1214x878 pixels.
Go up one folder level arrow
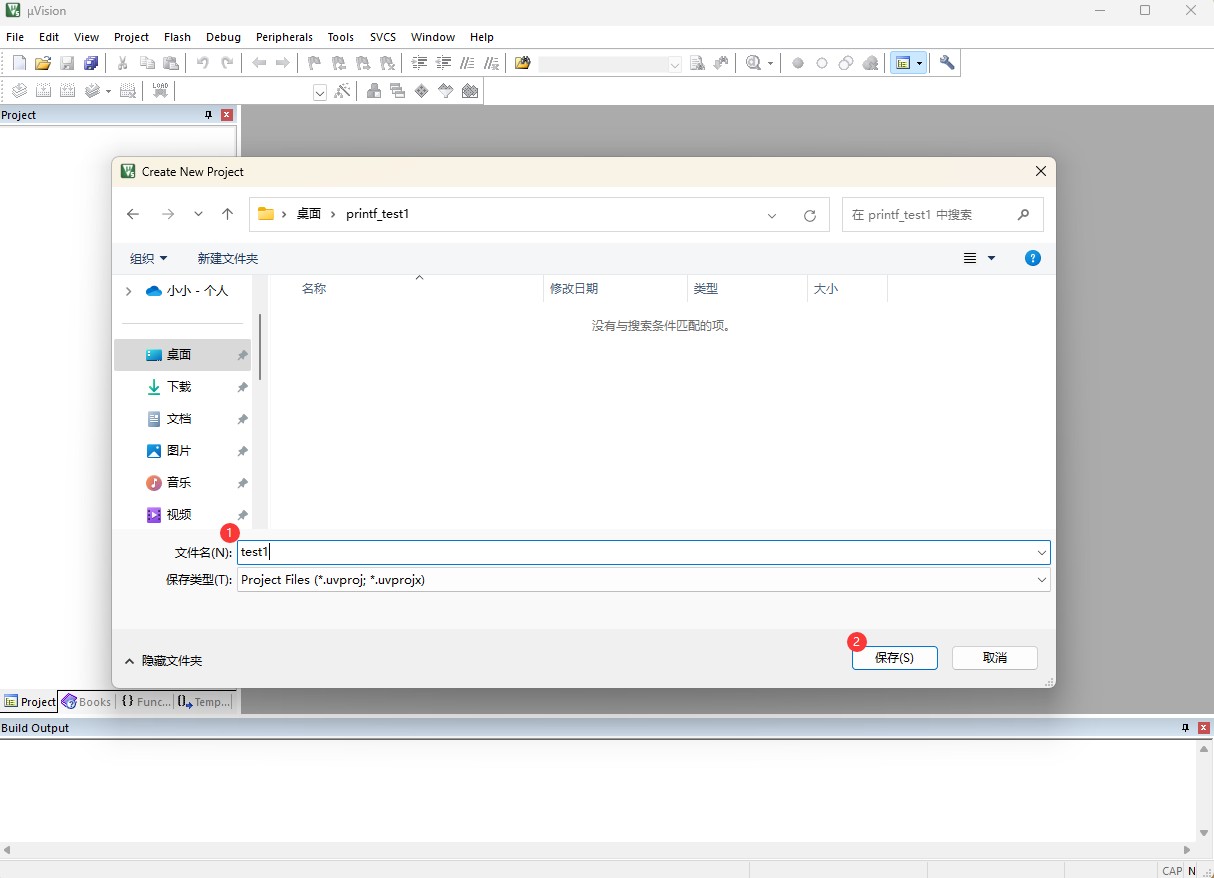228,214
